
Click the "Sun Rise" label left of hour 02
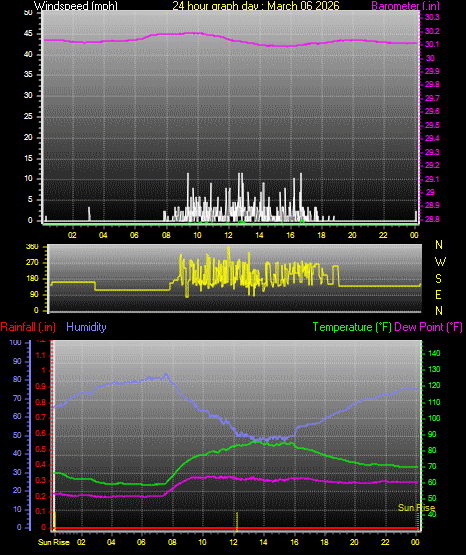click(54, 542)
